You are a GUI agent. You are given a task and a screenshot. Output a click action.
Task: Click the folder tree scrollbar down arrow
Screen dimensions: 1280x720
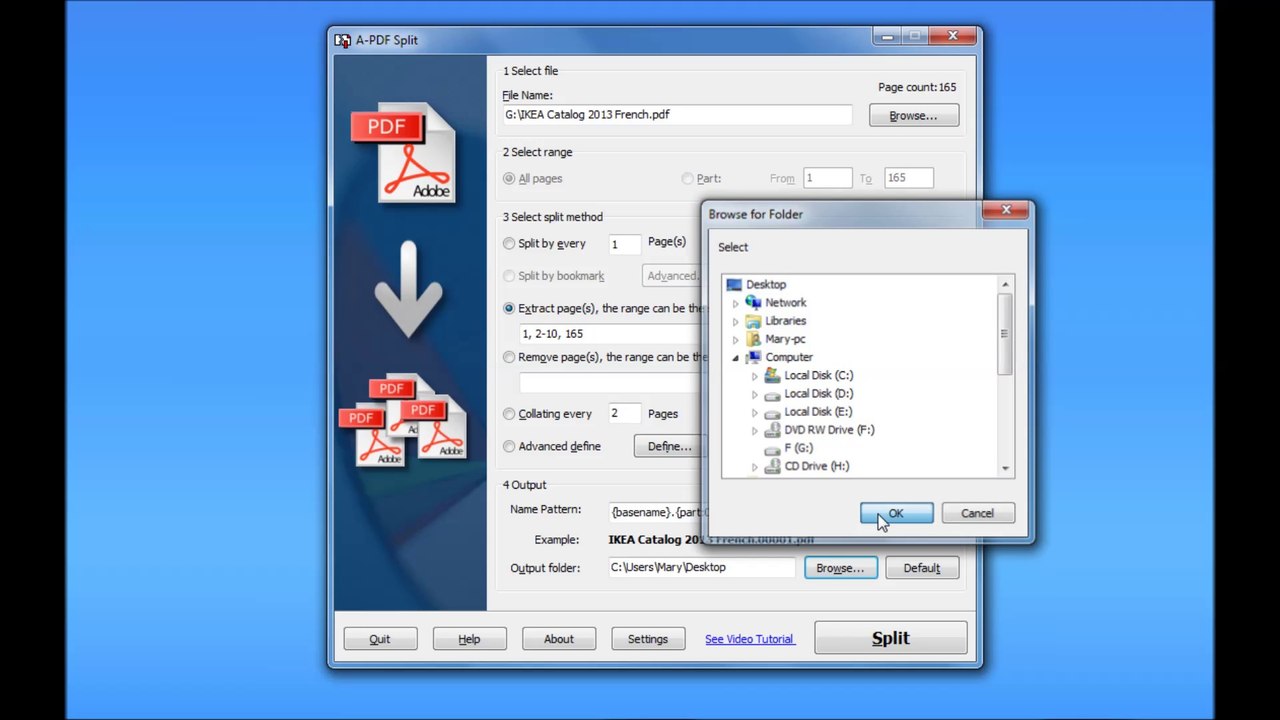1005,468
